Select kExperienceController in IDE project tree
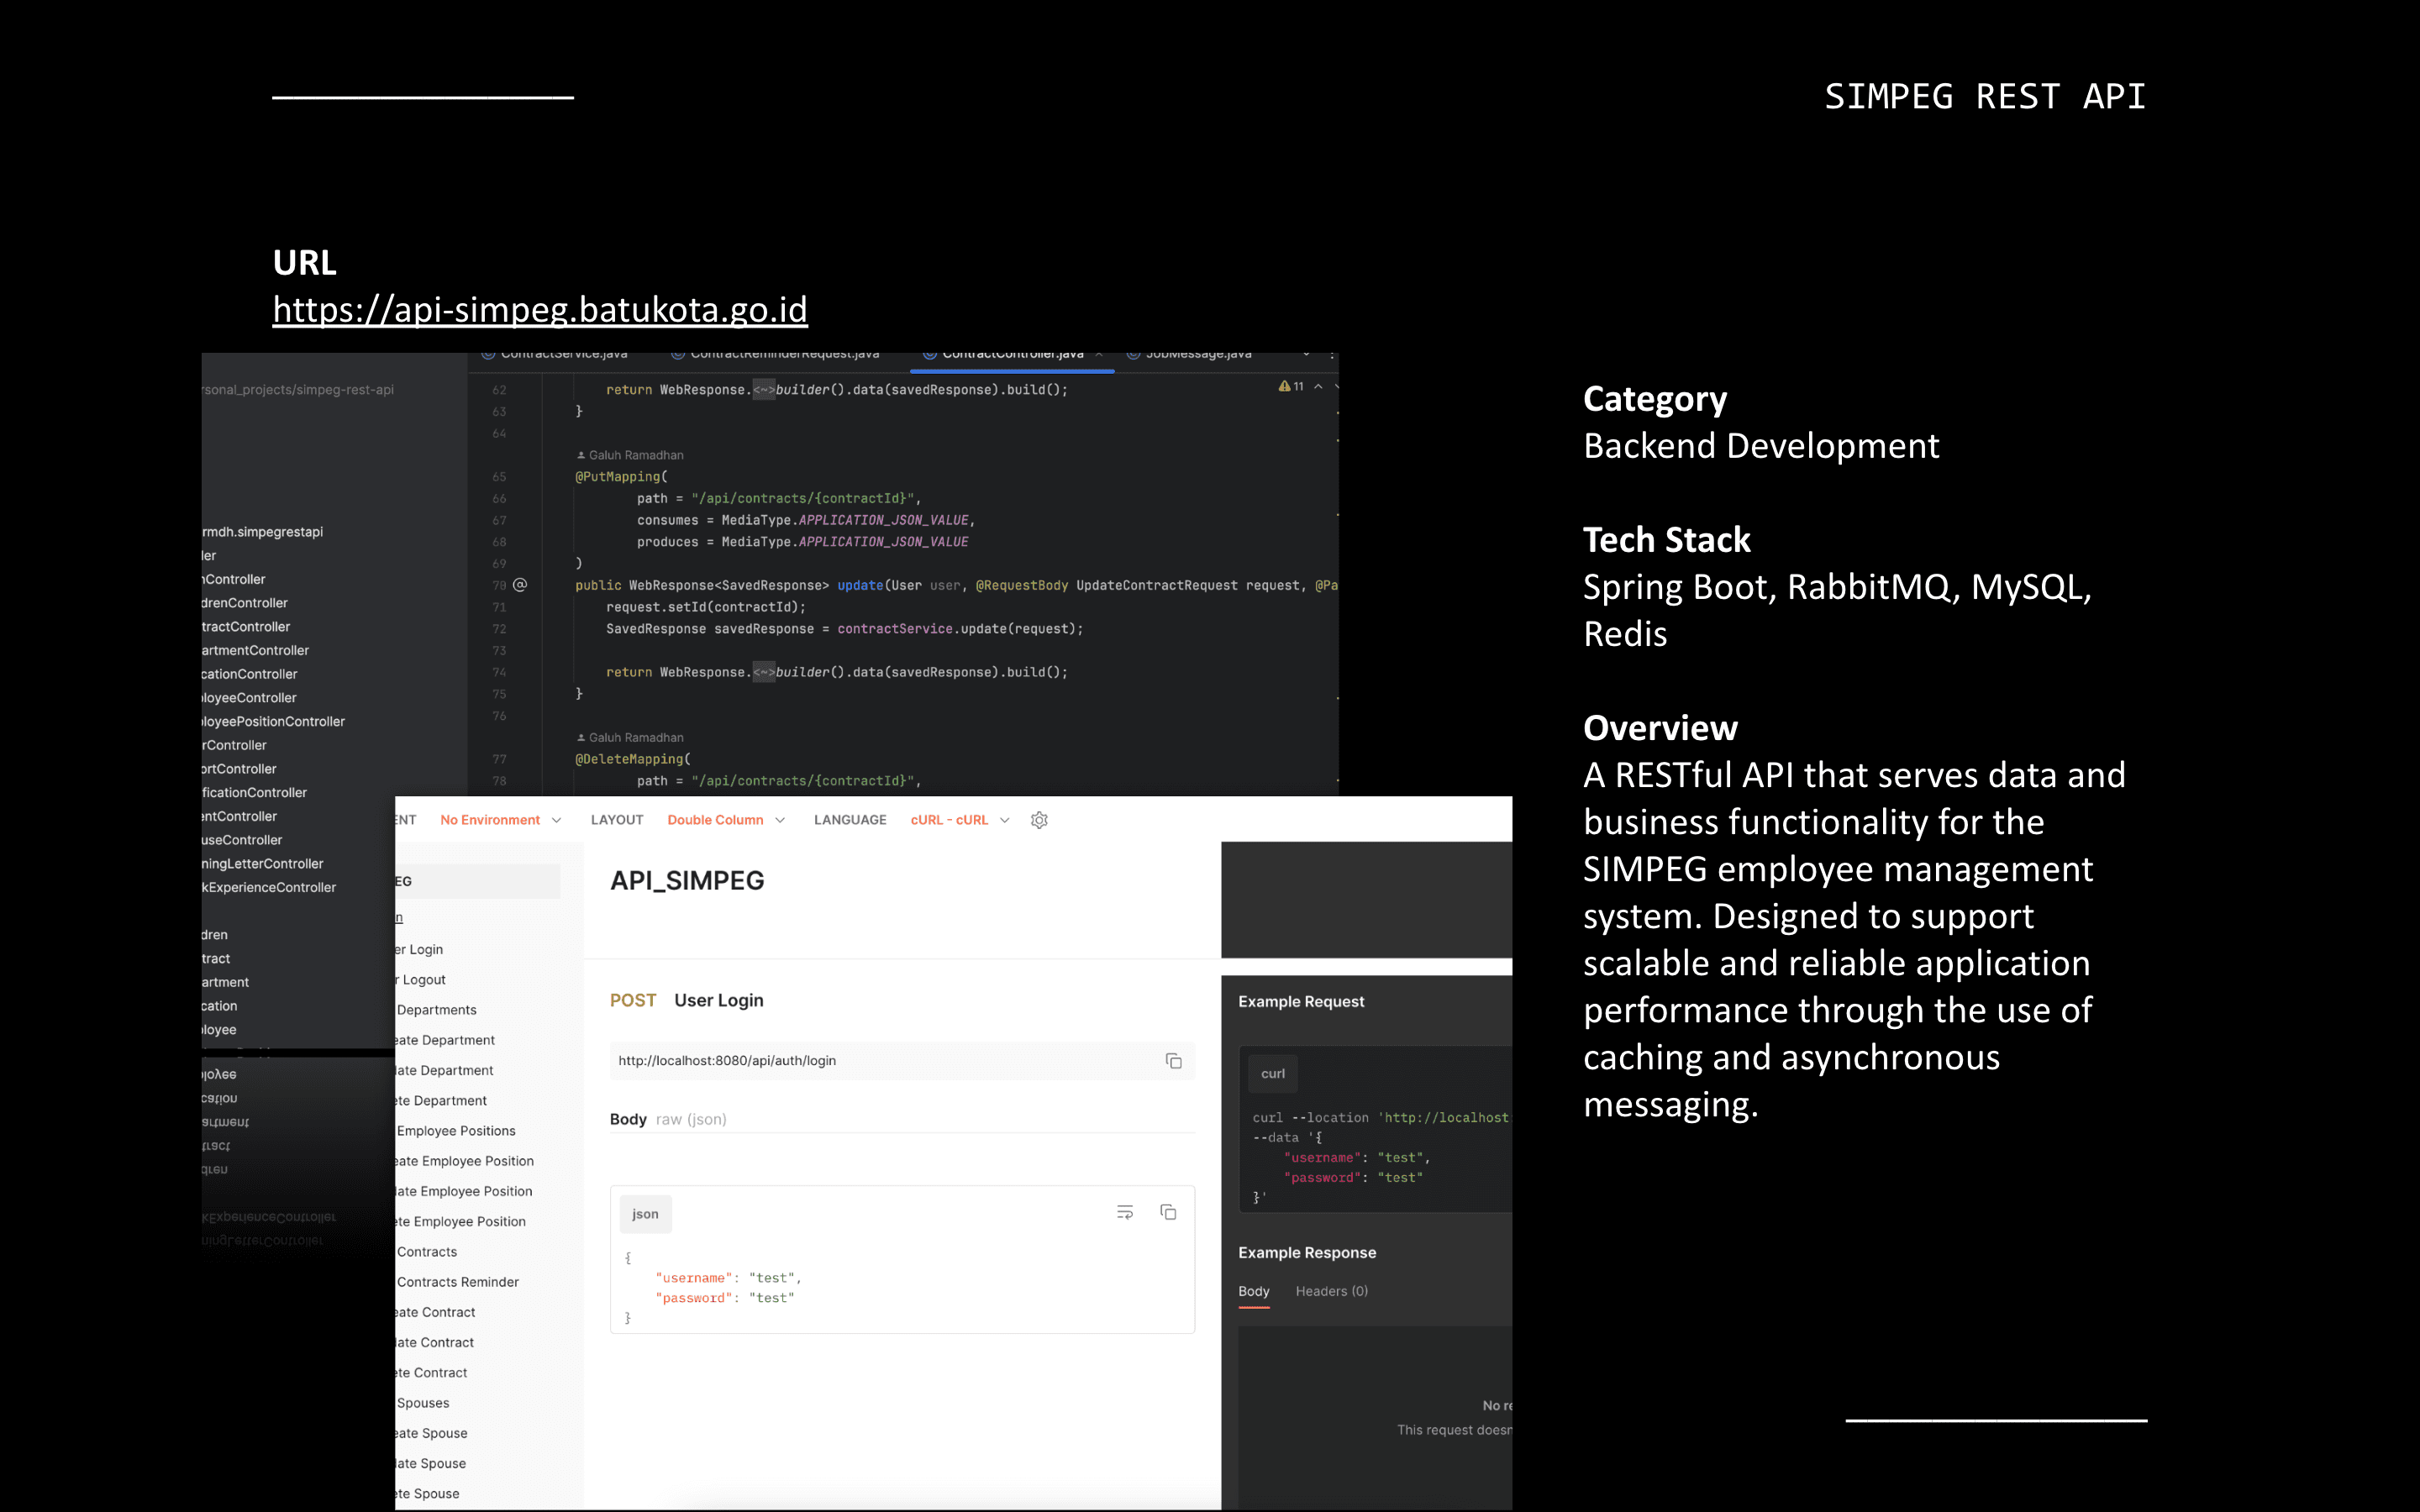 [x=268, y=887]
